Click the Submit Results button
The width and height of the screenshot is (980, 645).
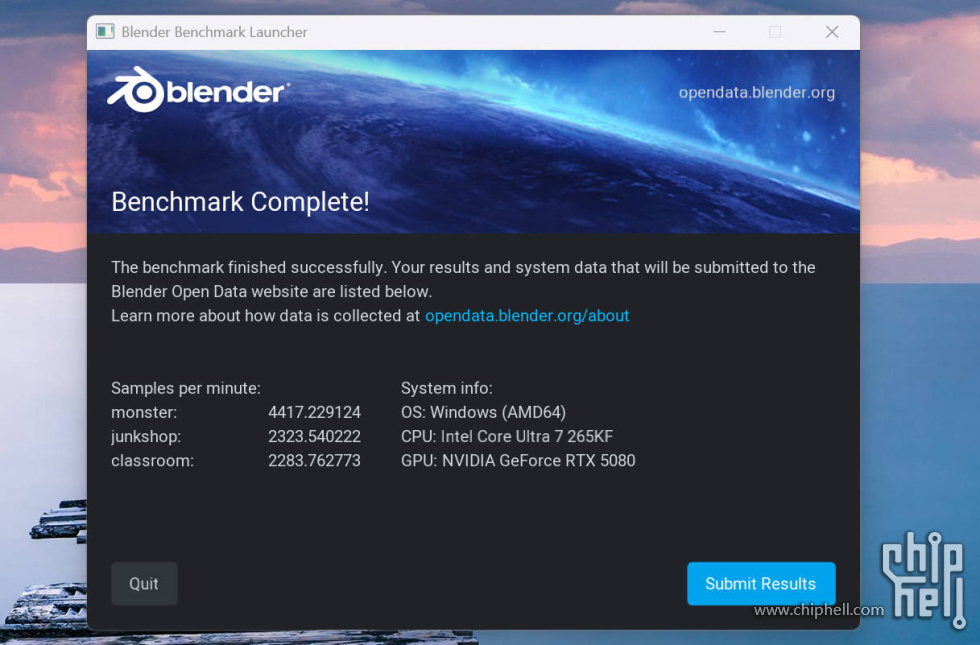click(761, 583)
